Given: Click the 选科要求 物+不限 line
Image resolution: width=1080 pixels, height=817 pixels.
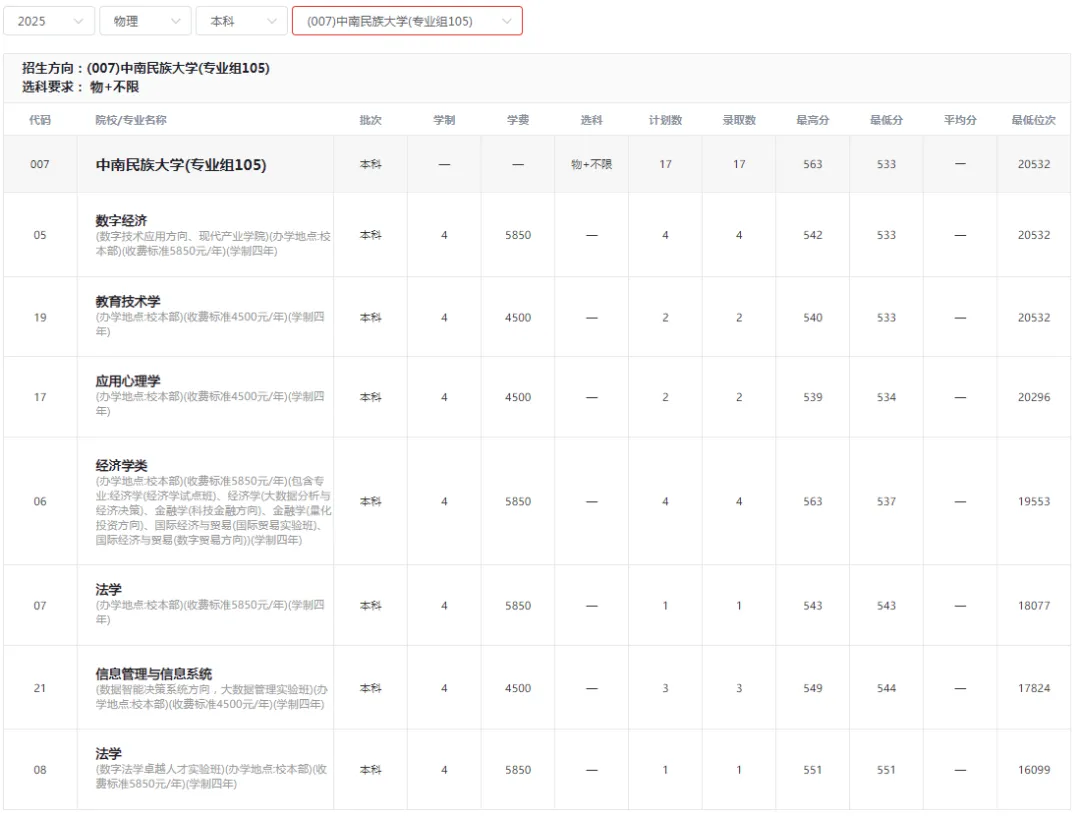Looking at the screenshot, I should tap(81, 87).
